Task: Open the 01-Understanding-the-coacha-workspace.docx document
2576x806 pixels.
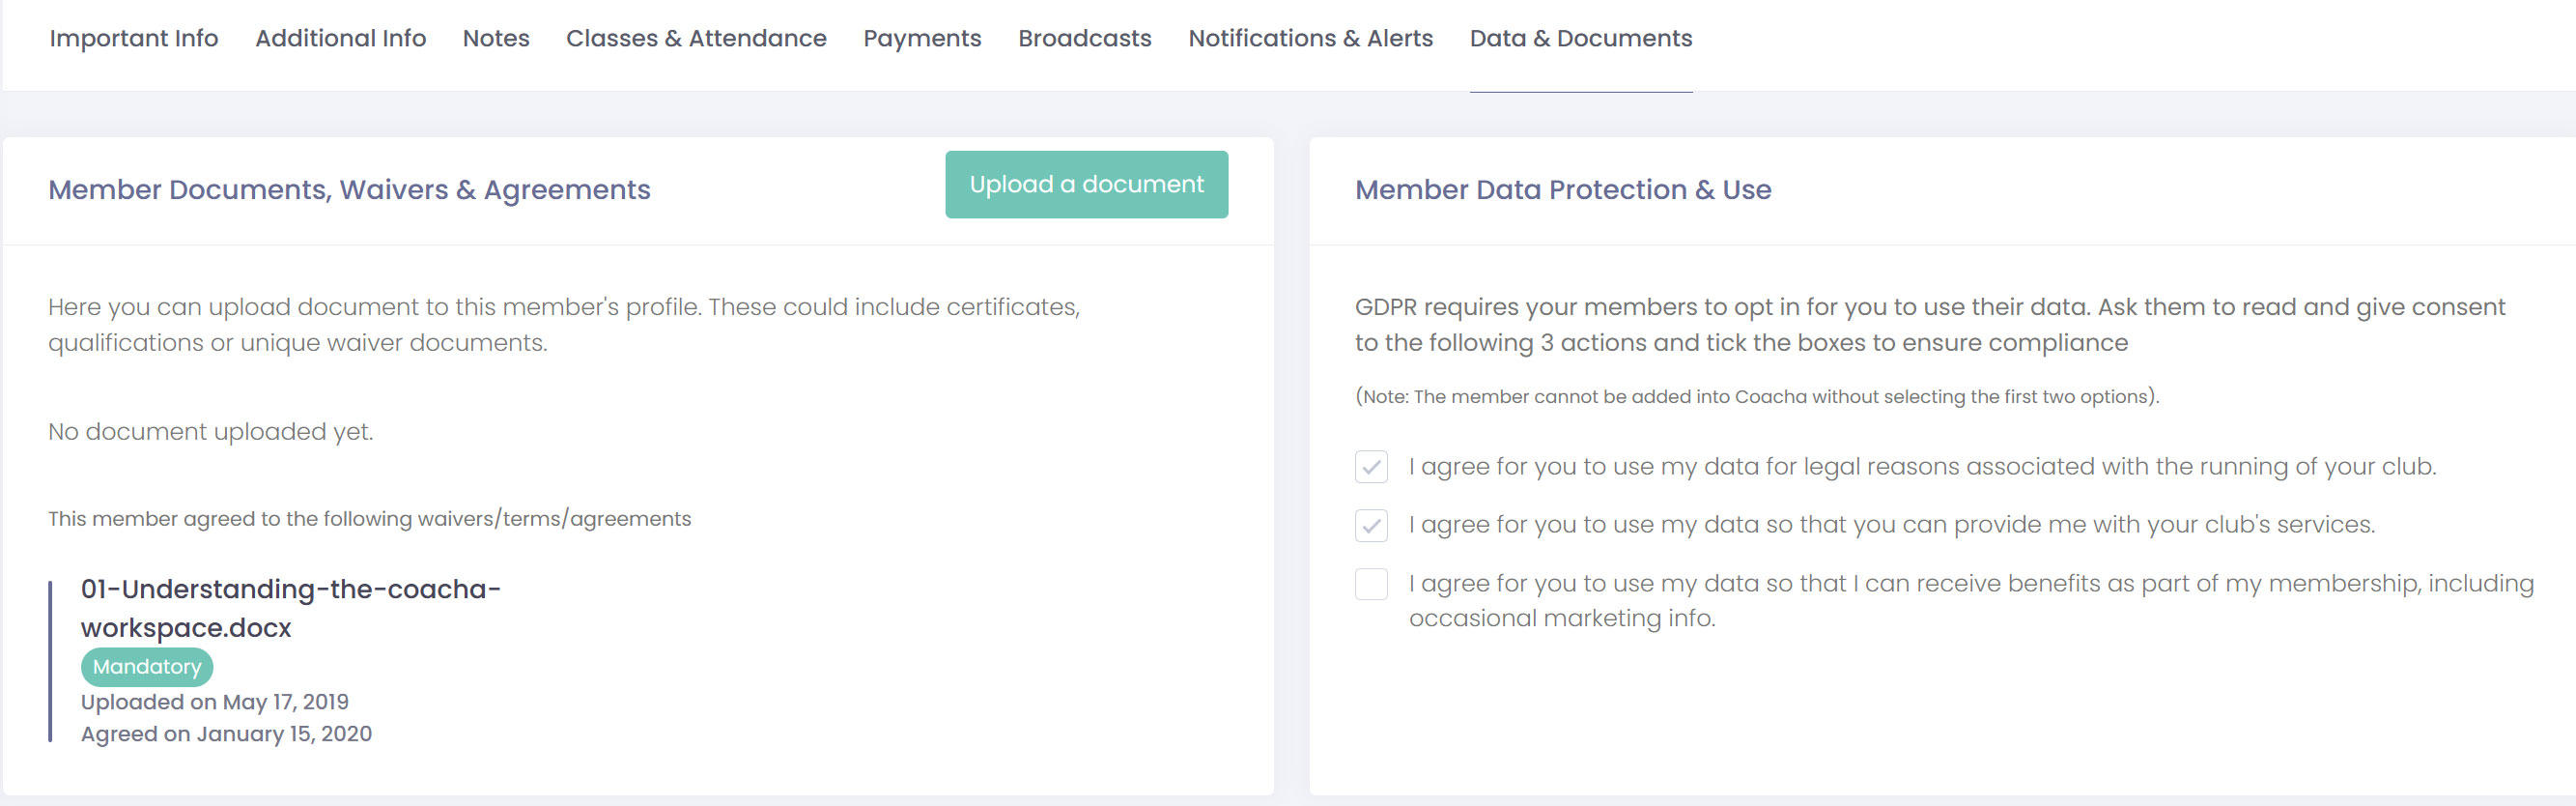Action: [290, 608]
